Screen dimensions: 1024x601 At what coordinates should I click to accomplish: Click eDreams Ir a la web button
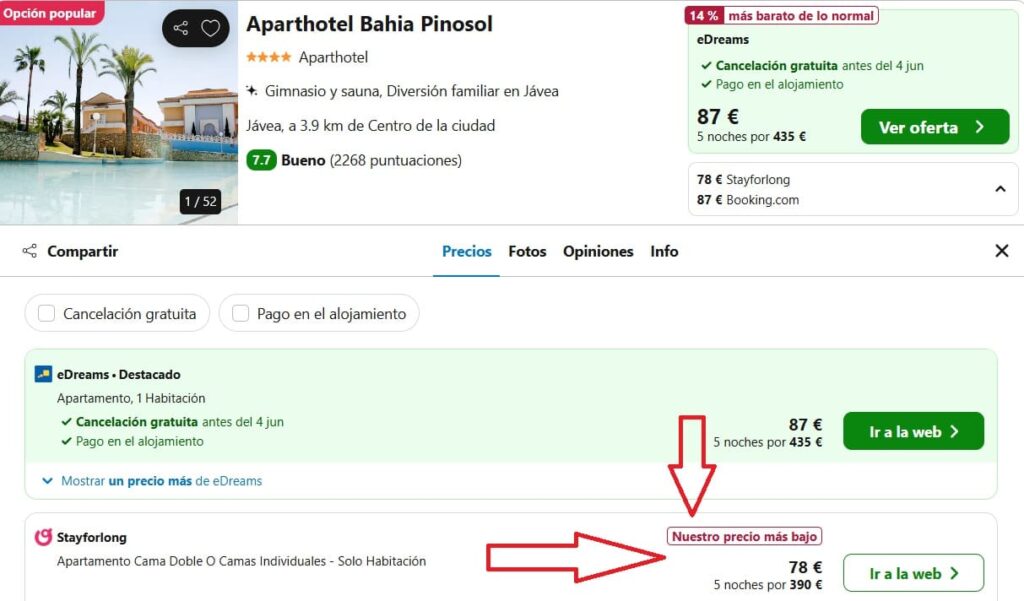913,431
